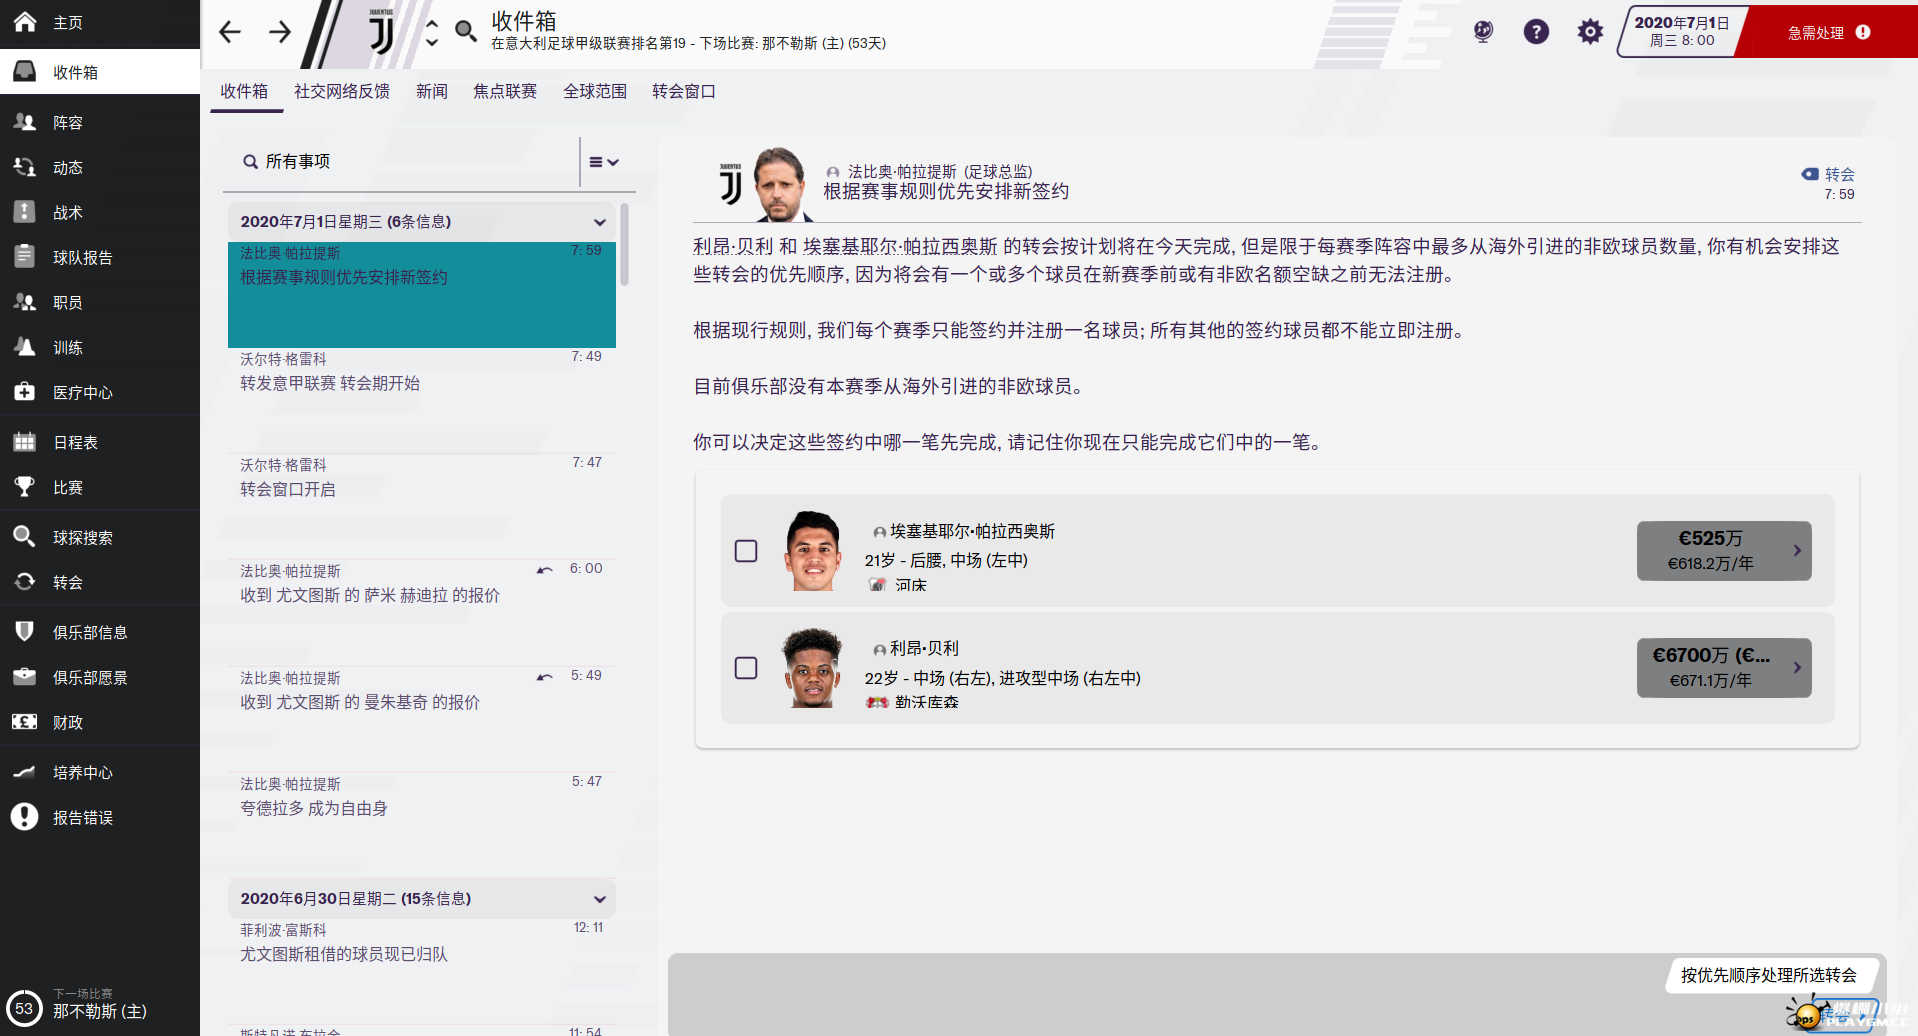The image size is (1918, 1036).
Task: Collapse the 2020年7月1日星期三 message group
Action: click(x=599, y=222)
